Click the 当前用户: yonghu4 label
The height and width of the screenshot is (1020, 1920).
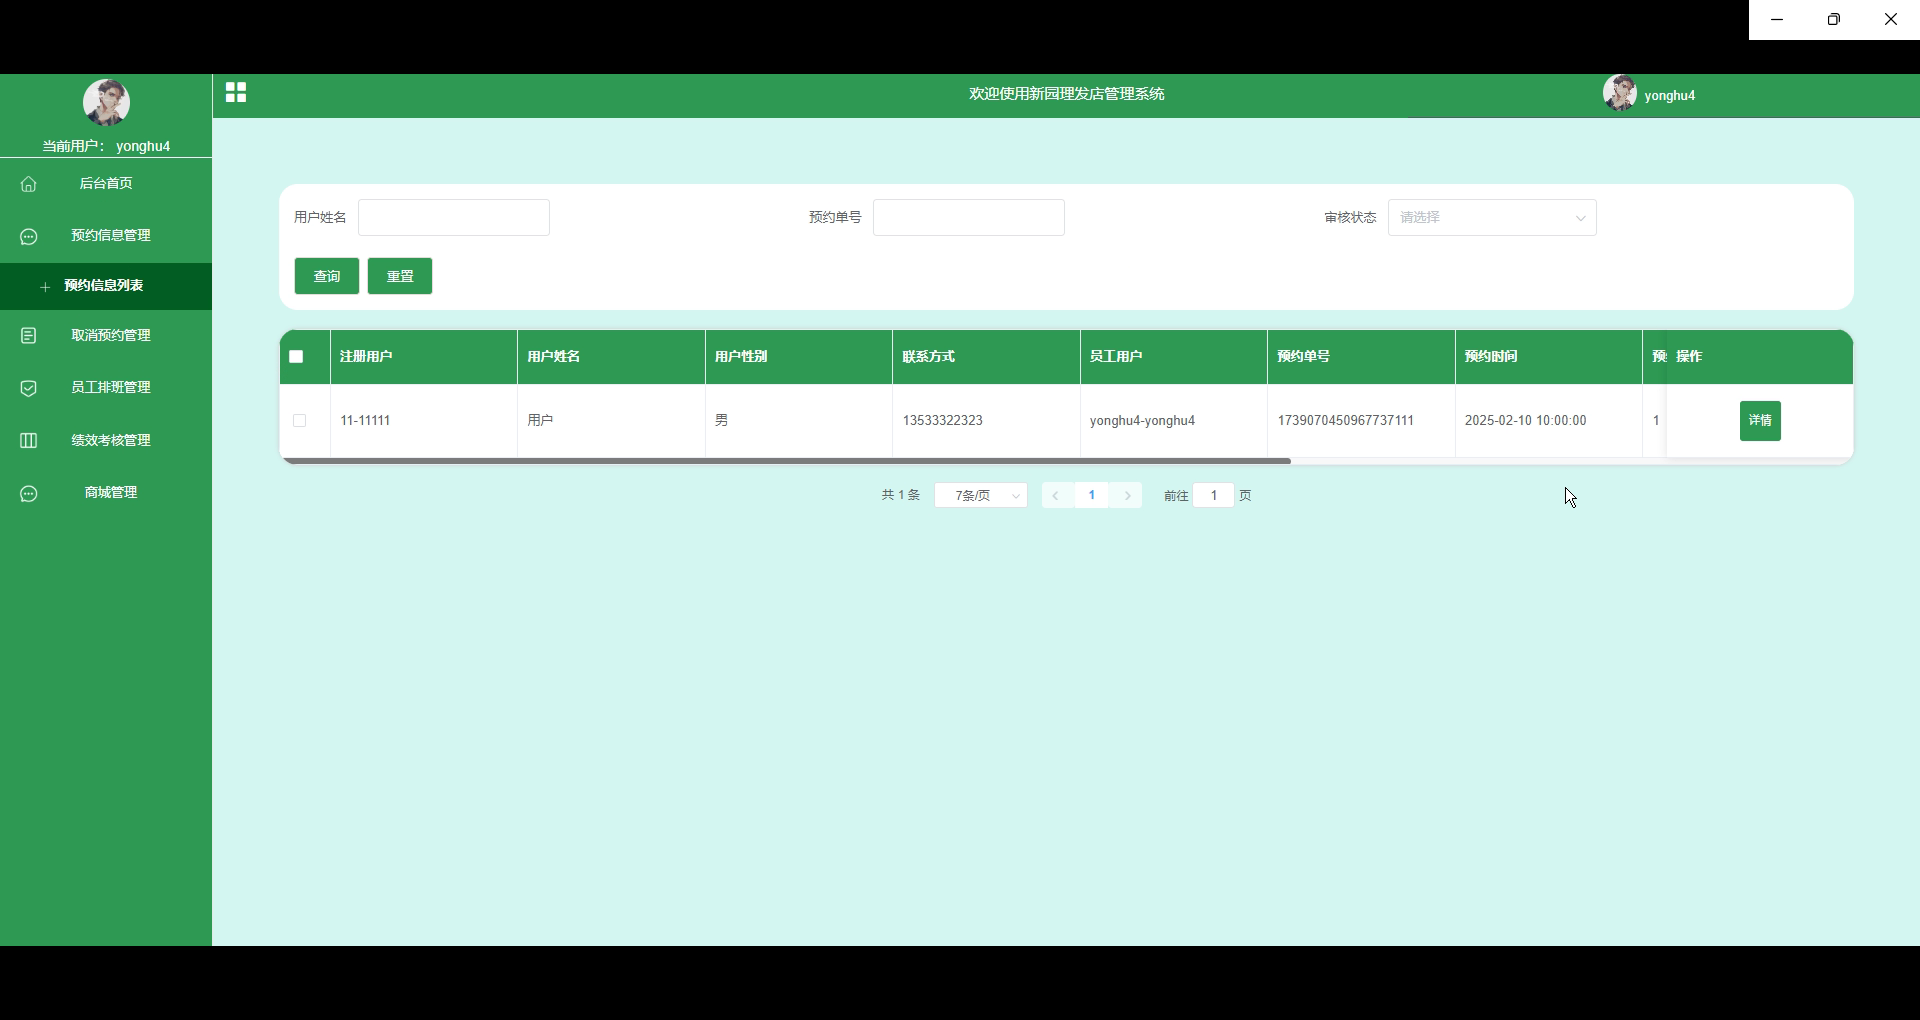click(x=106, y=146)
